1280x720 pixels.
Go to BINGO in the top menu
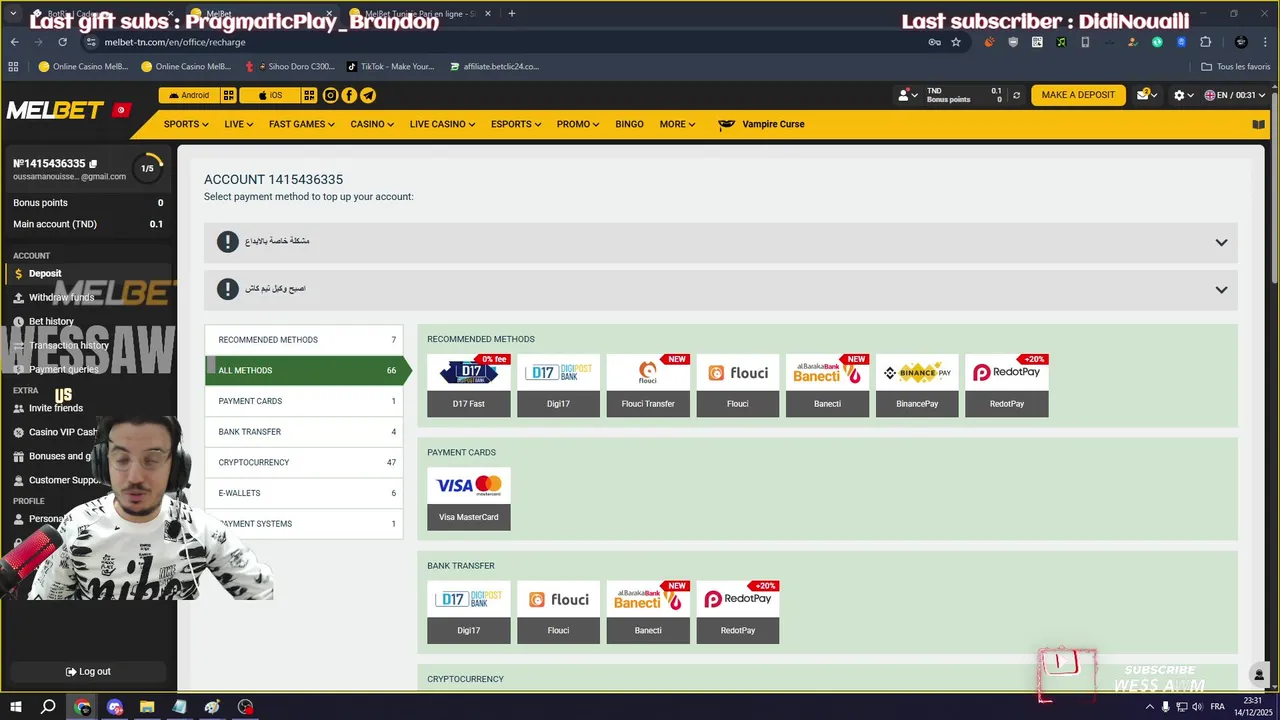coord(629,124)
